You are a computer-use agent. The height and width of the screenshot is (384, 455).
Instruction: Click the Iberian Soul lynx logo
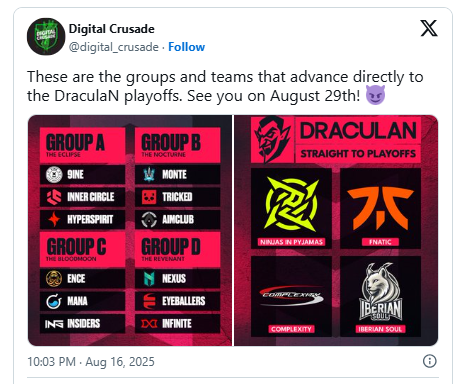tap(380, 291)
